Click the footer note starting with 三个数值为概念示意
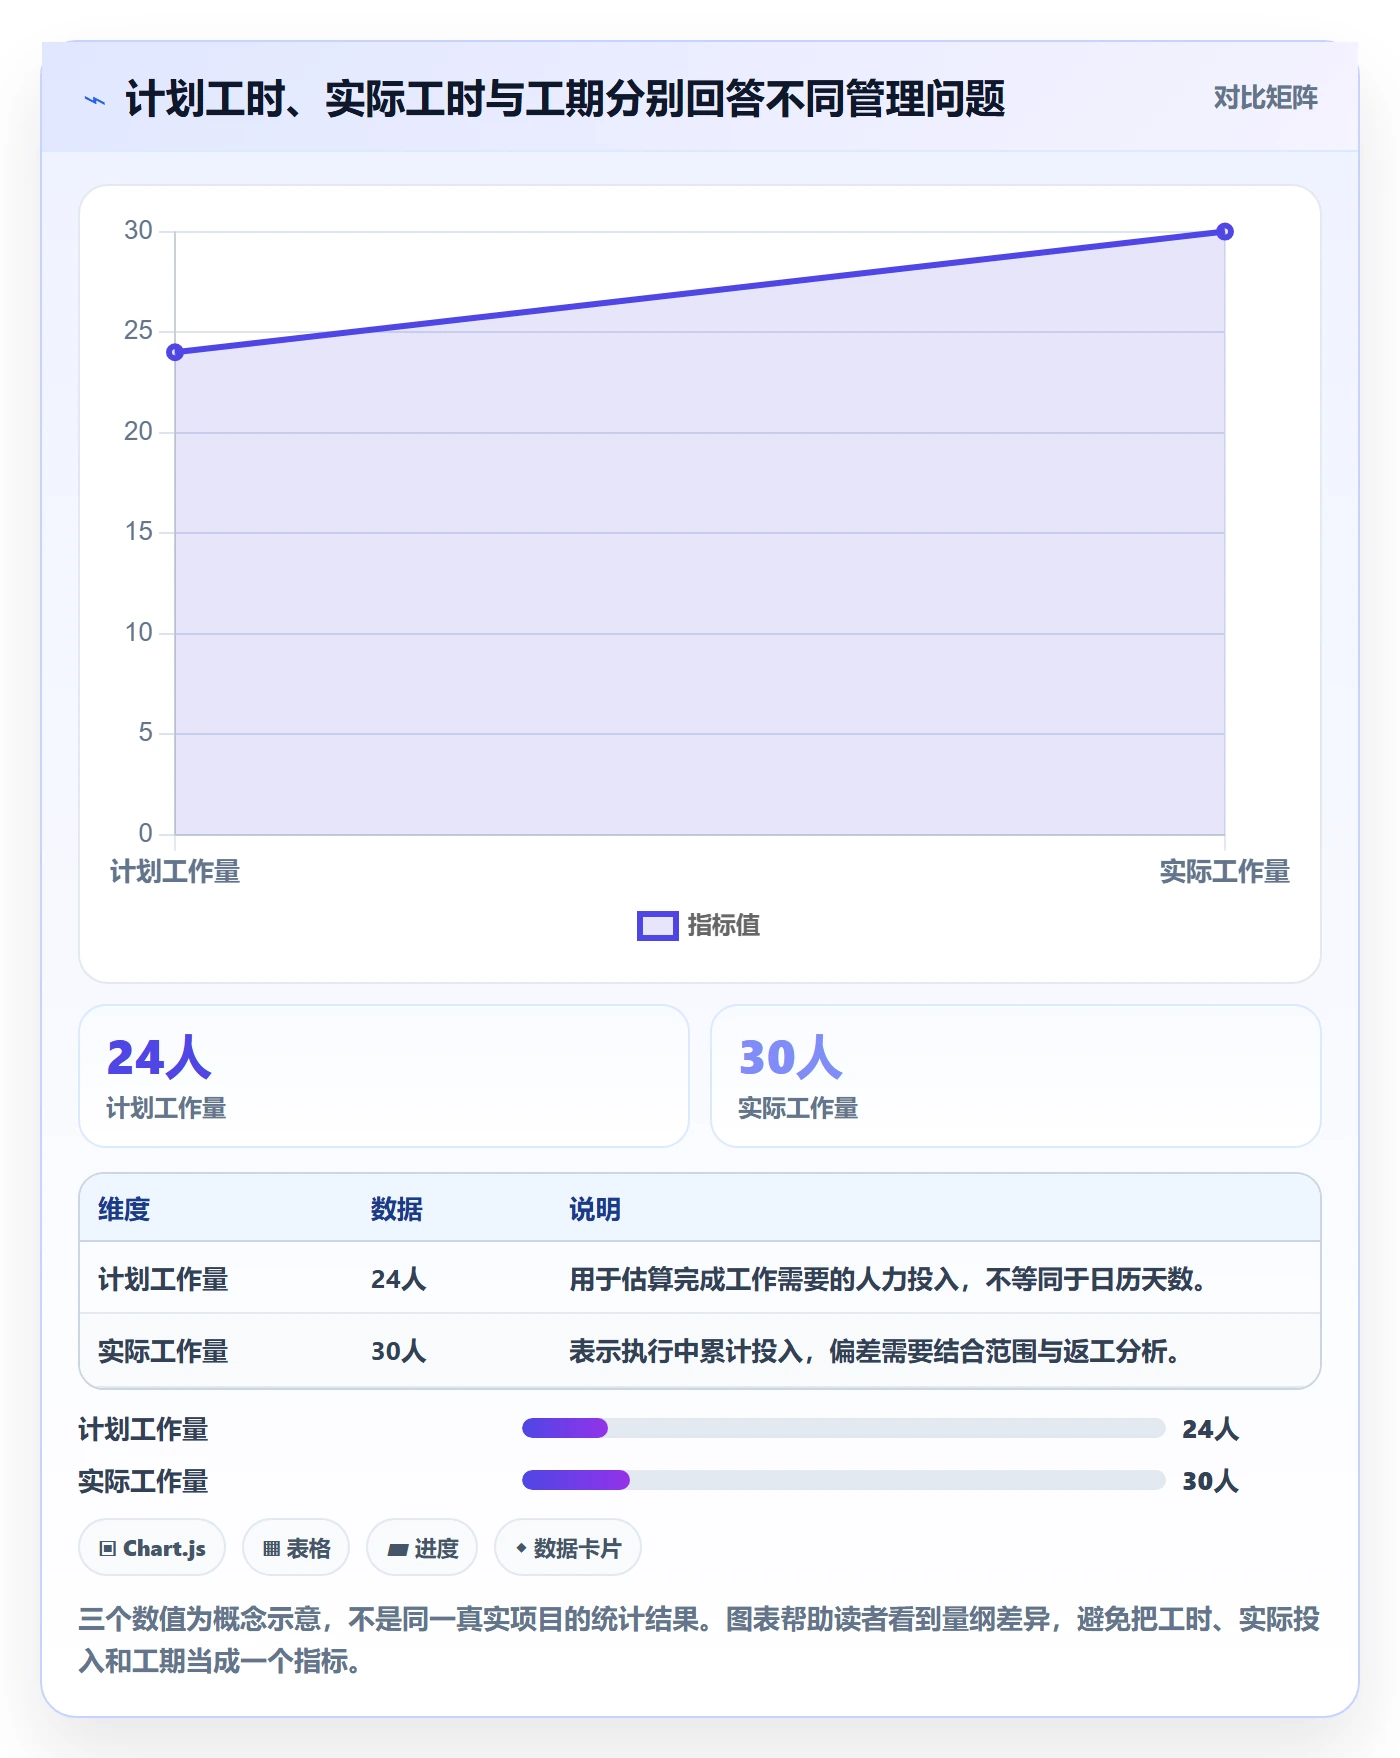Viewport: 1400px width, 1758px height. click(699, 1640)
